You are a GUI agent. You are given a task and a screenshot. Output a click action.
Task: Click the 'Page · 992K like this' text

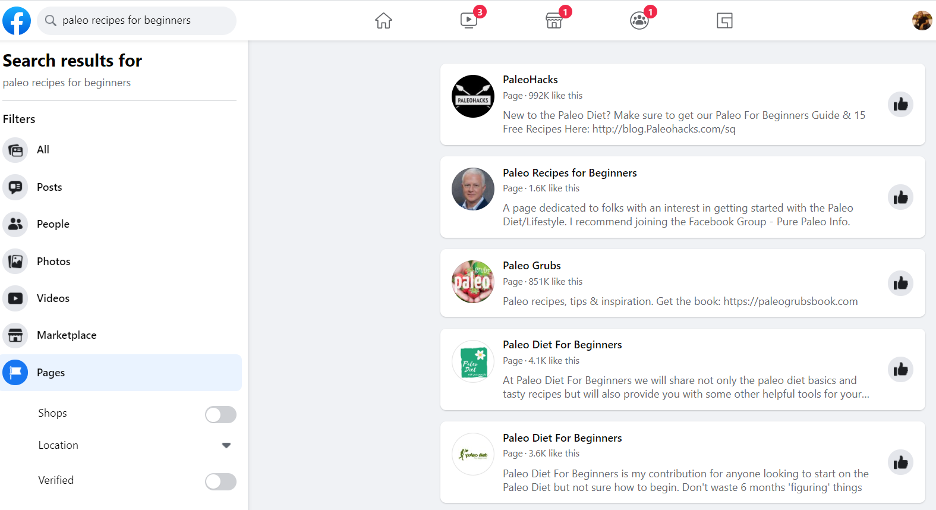[542, 96]
